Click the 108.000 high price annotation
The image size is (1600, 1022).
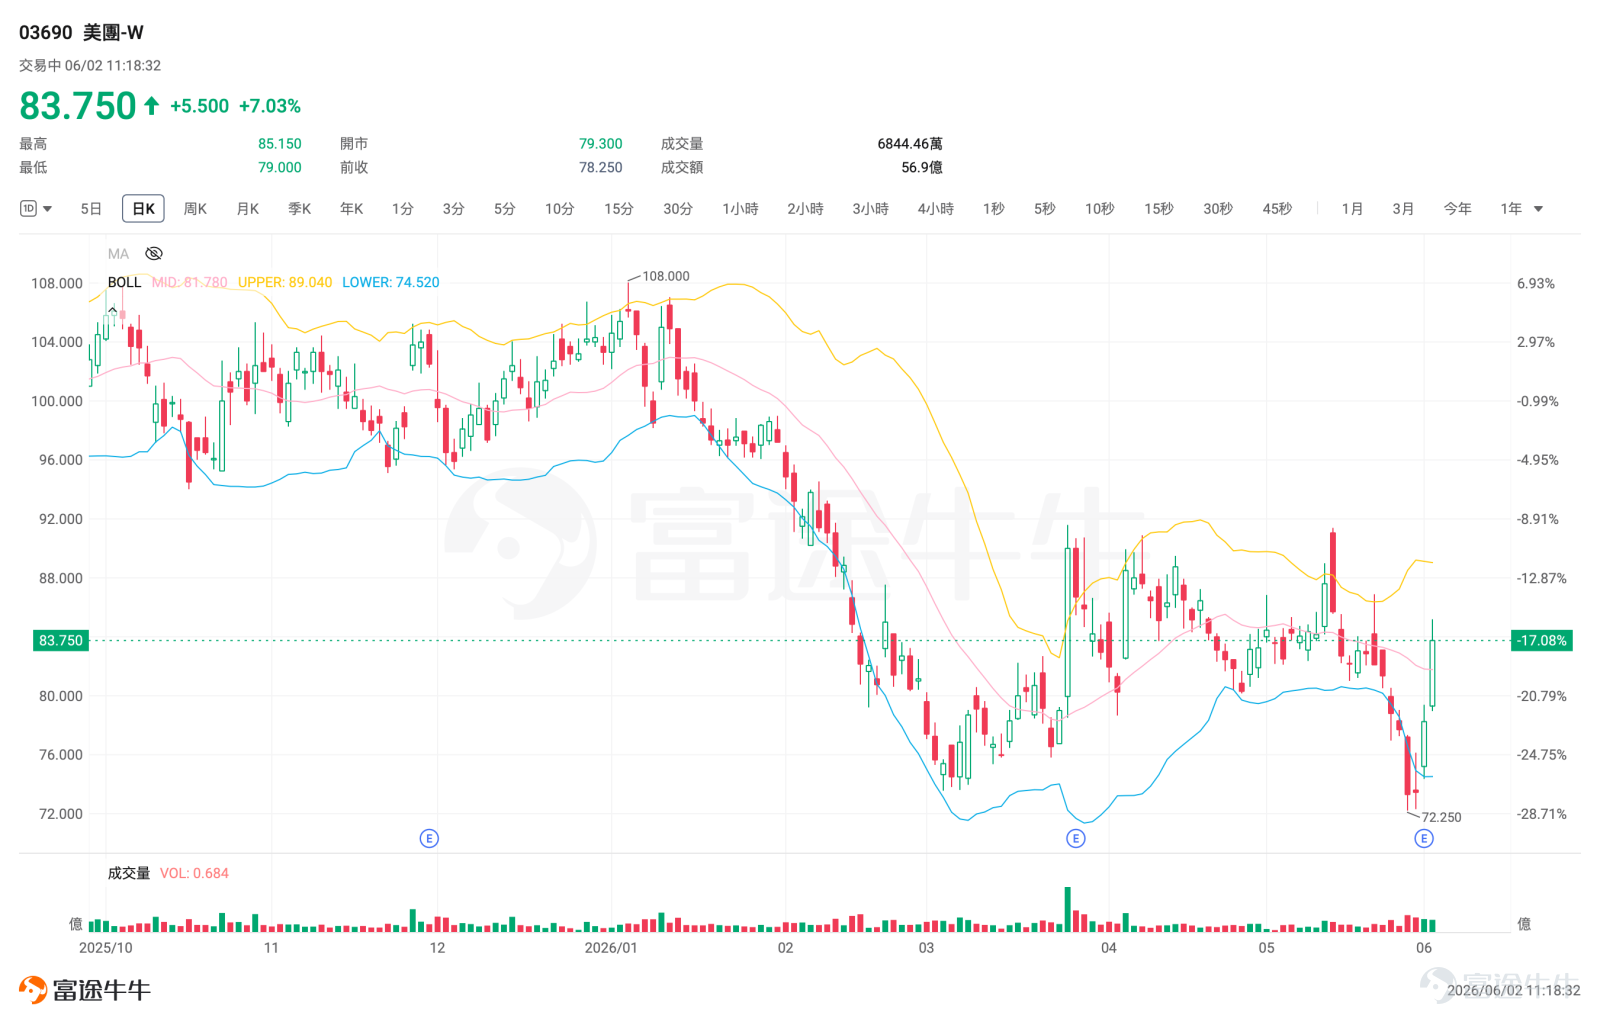[666, 276]
